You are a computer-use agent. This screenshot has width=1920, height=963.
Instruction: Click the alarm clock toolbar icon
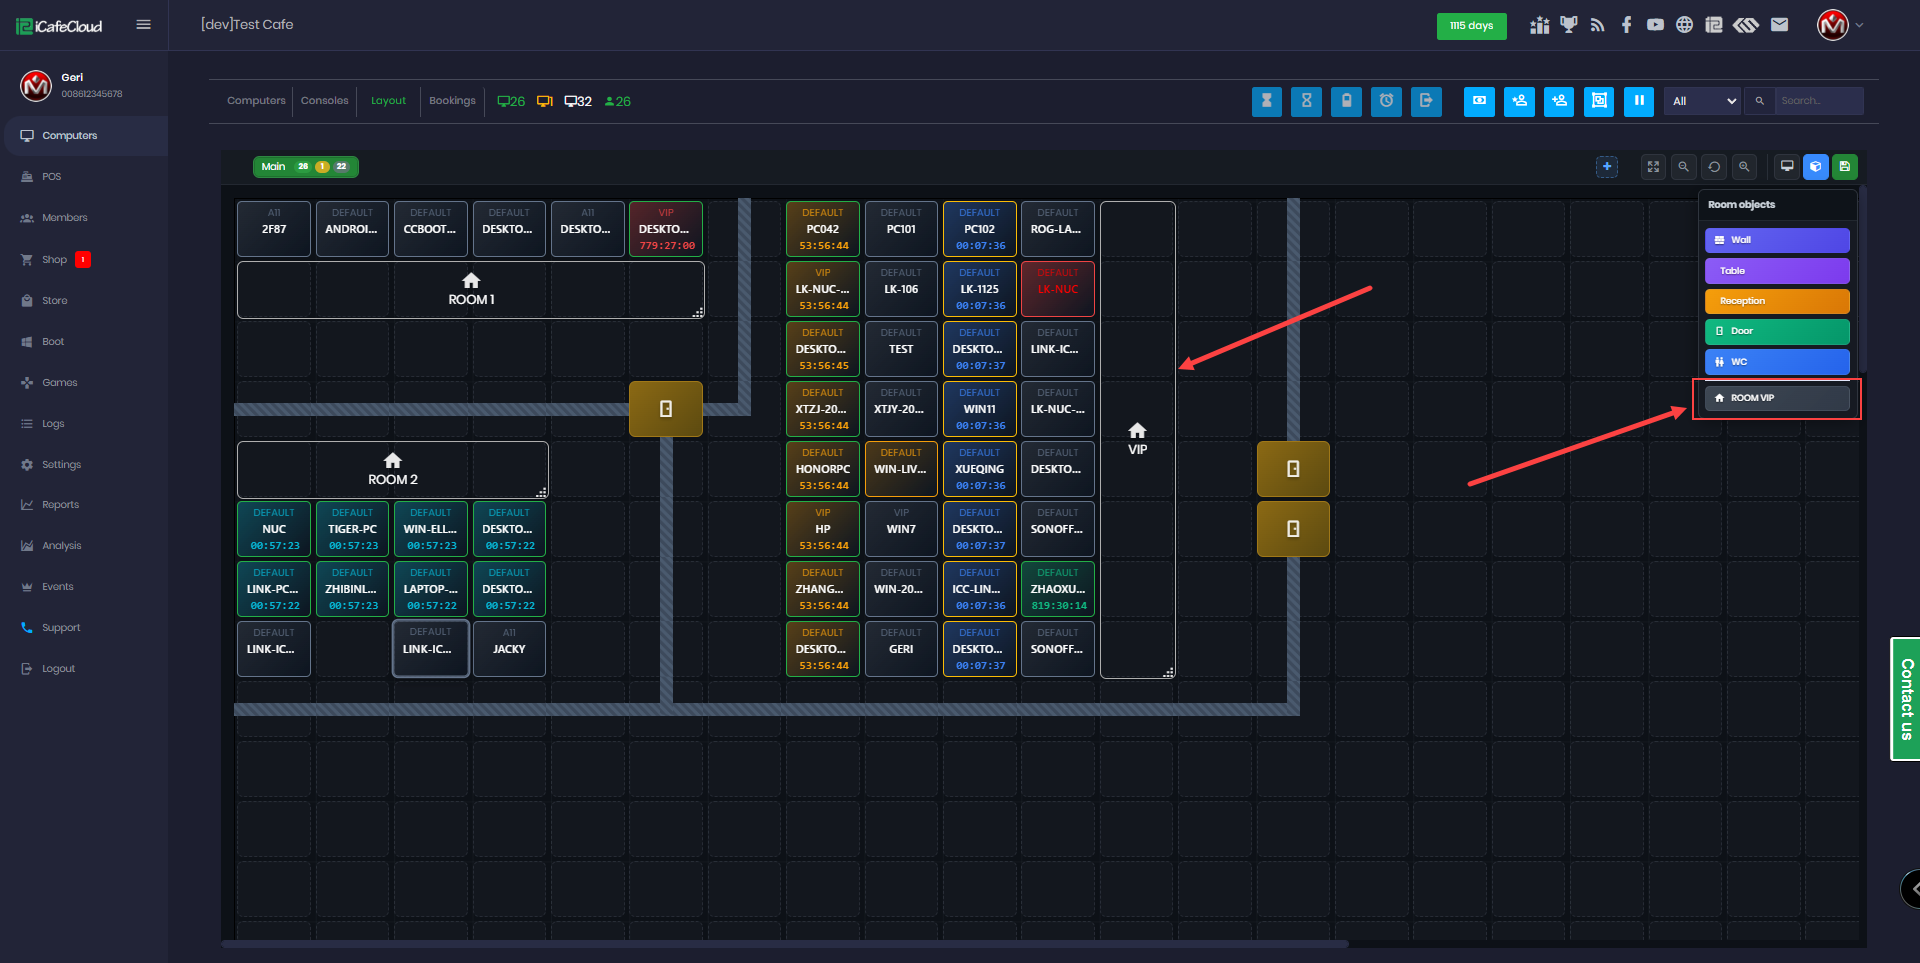1386,101
